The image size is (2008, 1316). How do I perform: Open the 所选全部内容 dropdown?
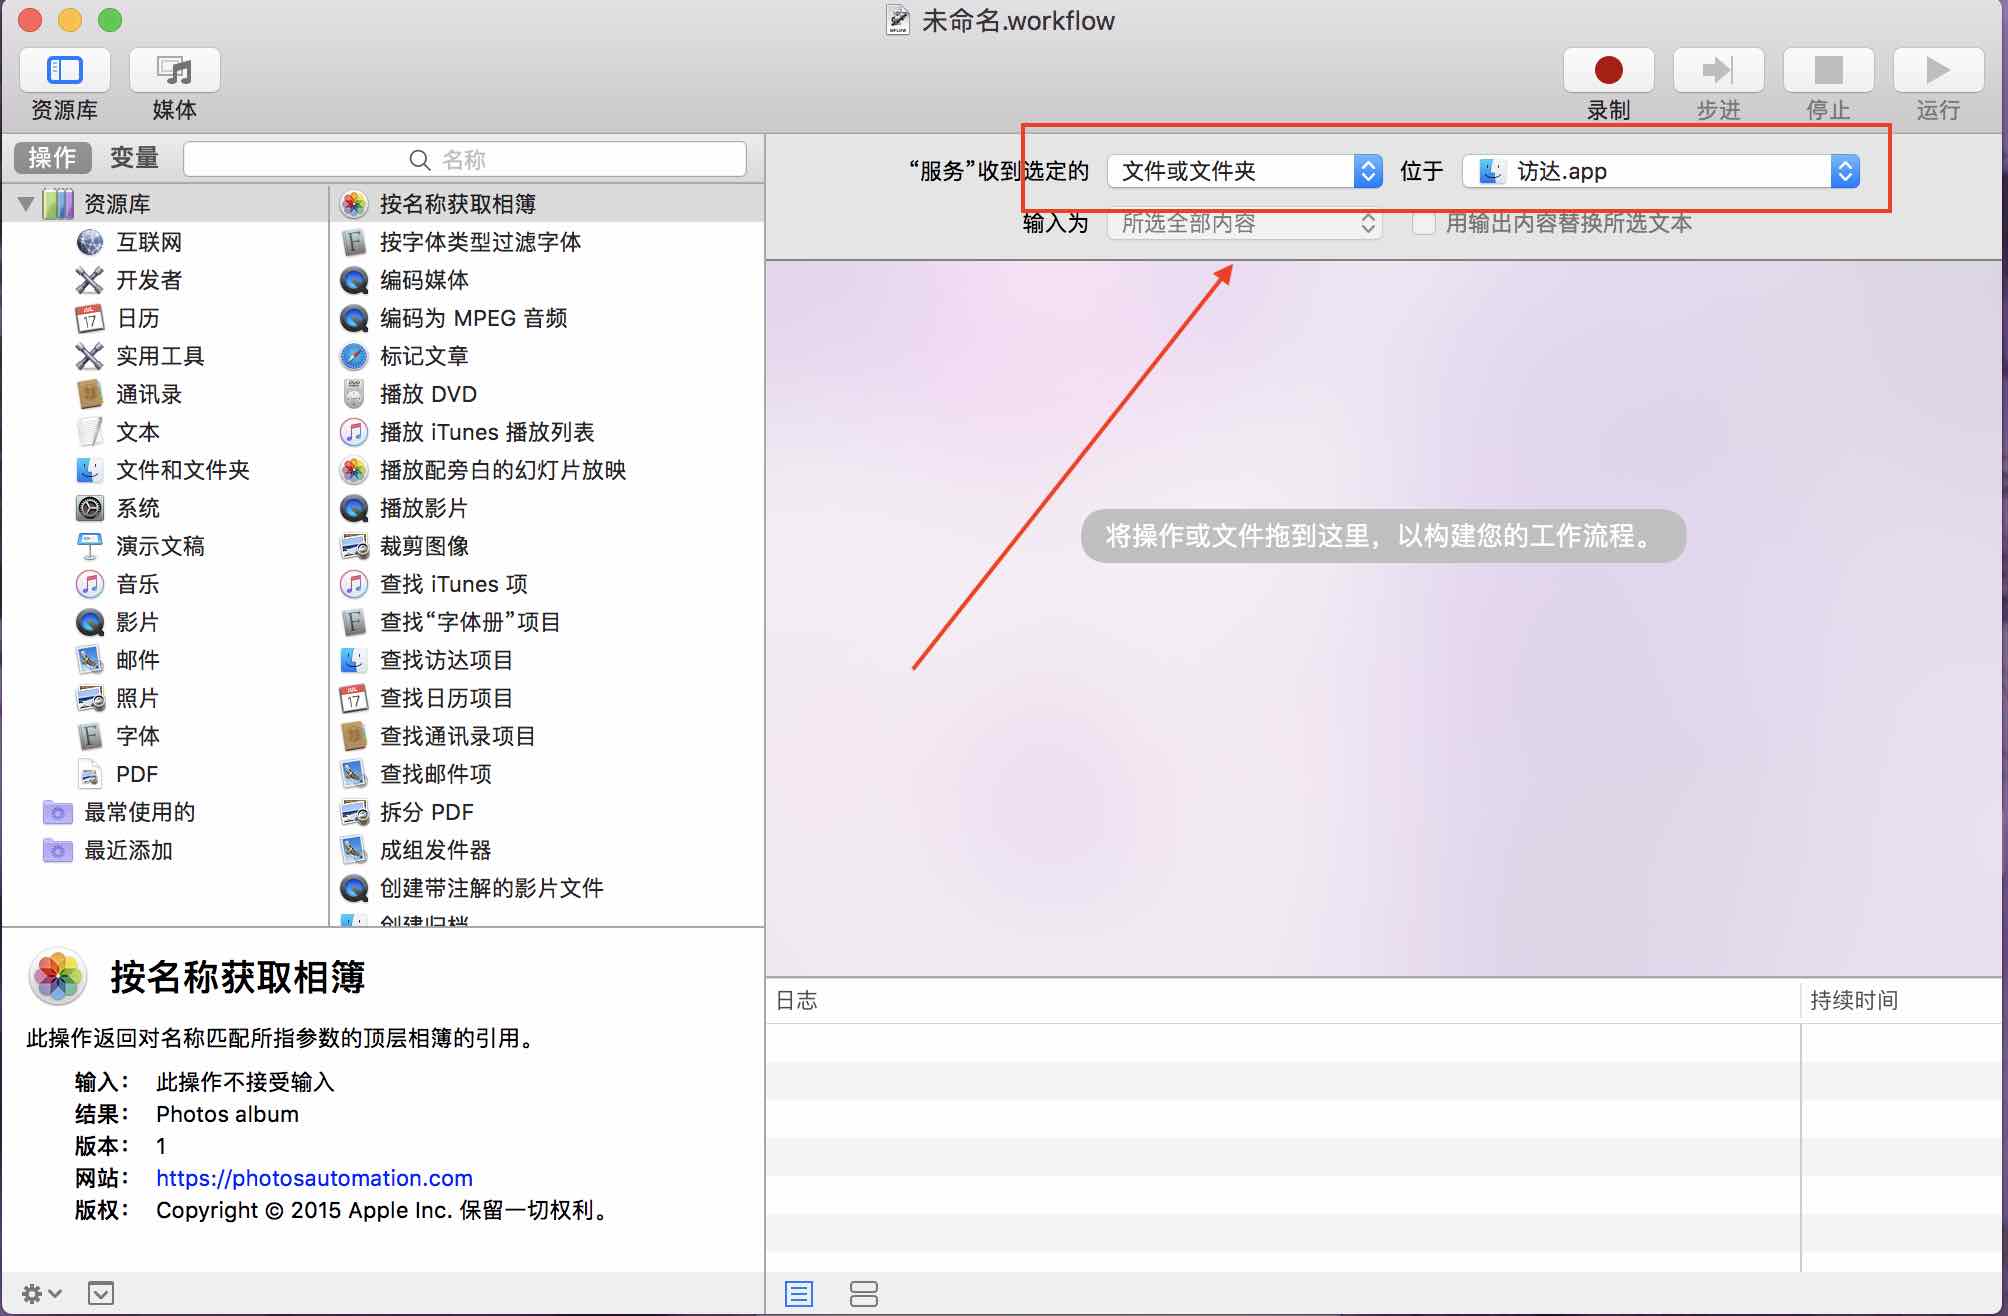1244,223
